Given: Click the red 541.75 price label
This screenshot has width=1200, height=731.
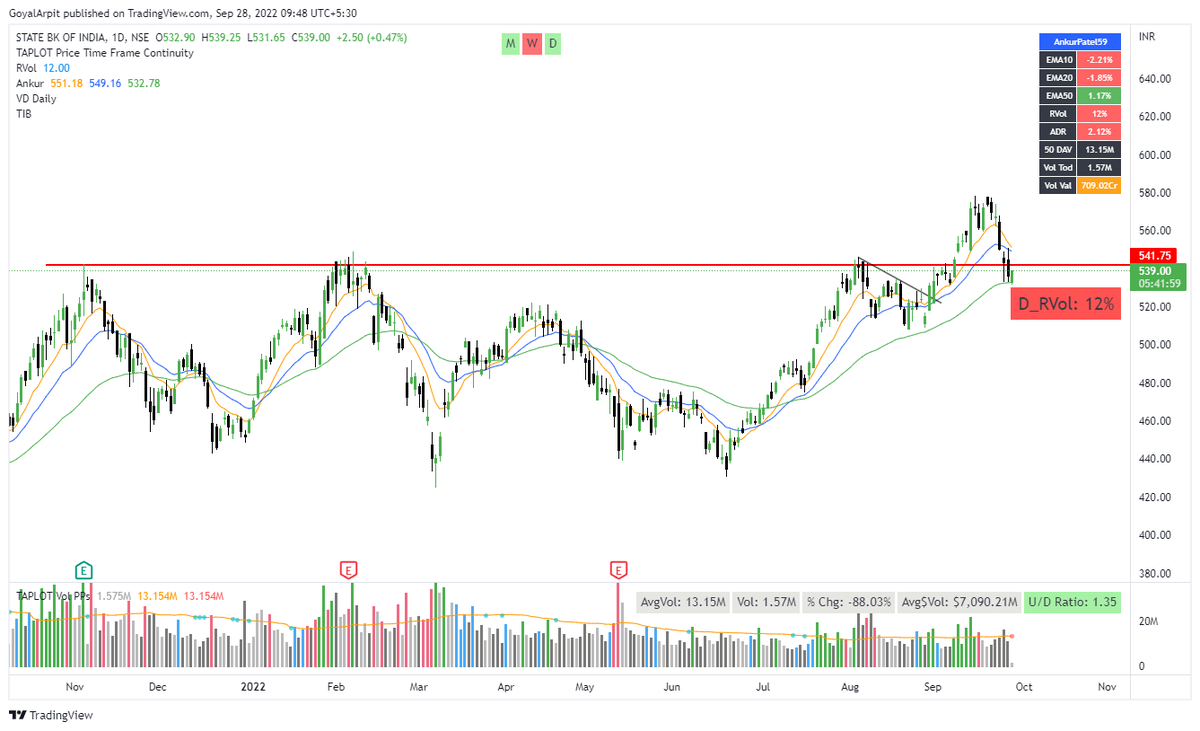Looking at the screenshot, I should [x=1153, y=255].
